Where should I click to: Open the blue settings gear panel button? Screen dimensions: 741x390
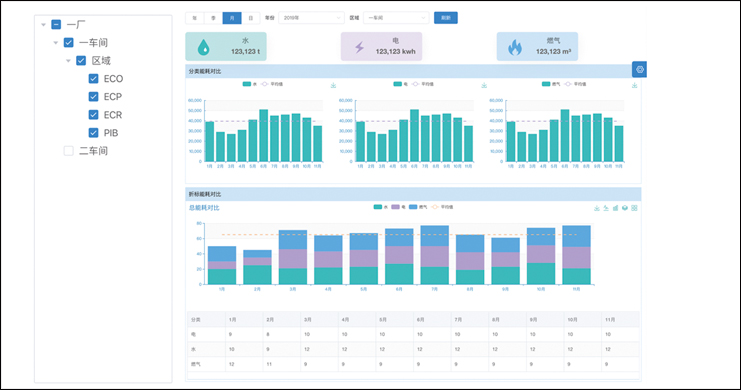[639, 69]
